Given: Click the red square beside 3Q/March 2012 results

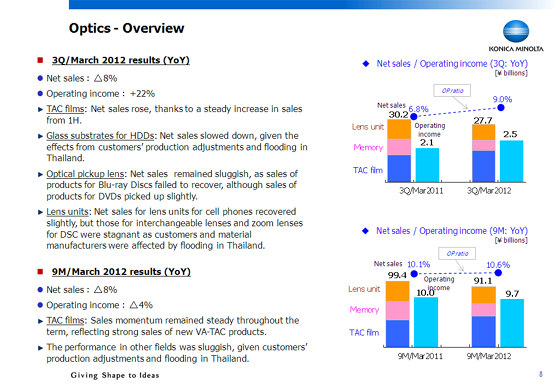Looking at the screenshot, I should tap(40, 60).
